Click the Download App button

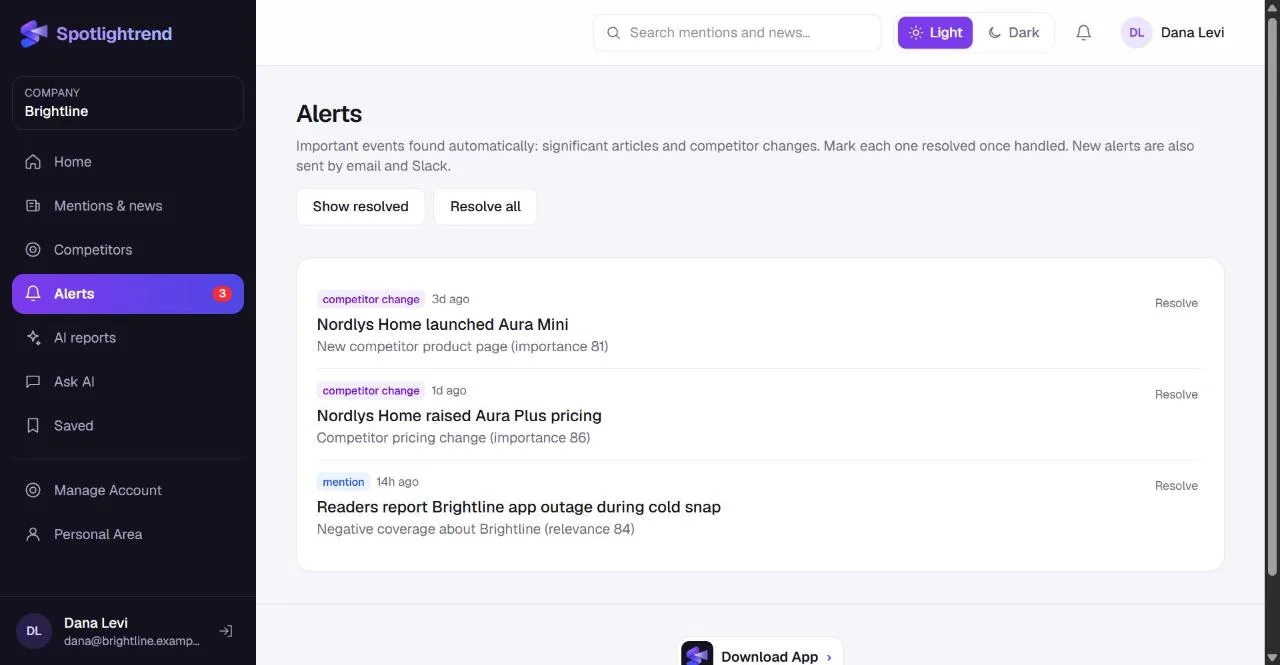click(x=760, y=652)
